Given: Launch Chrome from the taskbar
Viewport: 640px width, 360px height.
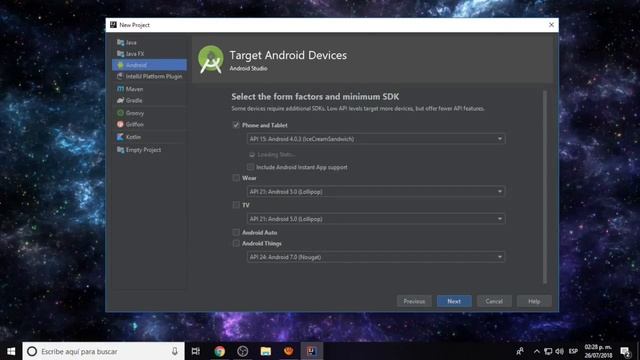Looking at the screenshot, I should click(x=220, y=351).
